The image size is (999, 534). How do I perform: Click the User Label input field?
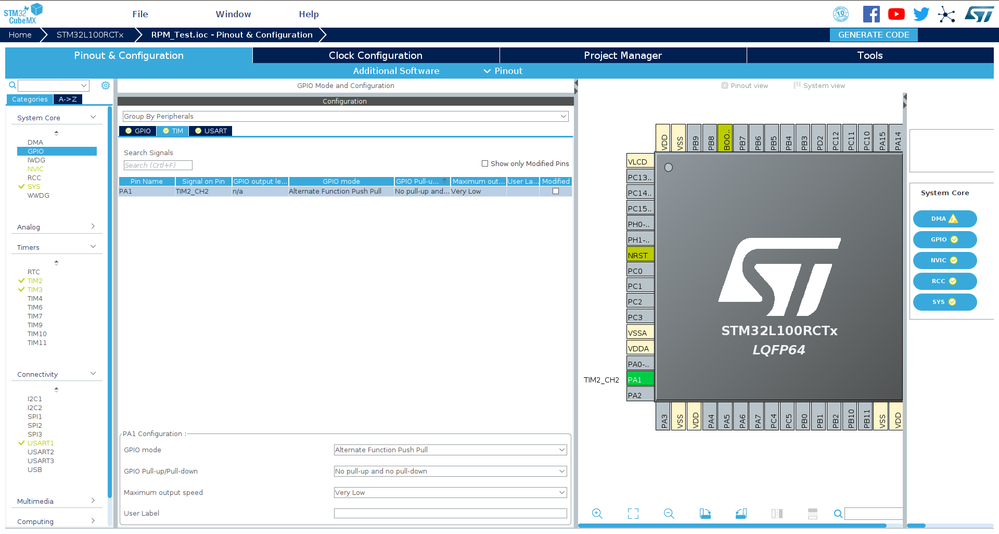pyautogui.click(x=450, y=514)
